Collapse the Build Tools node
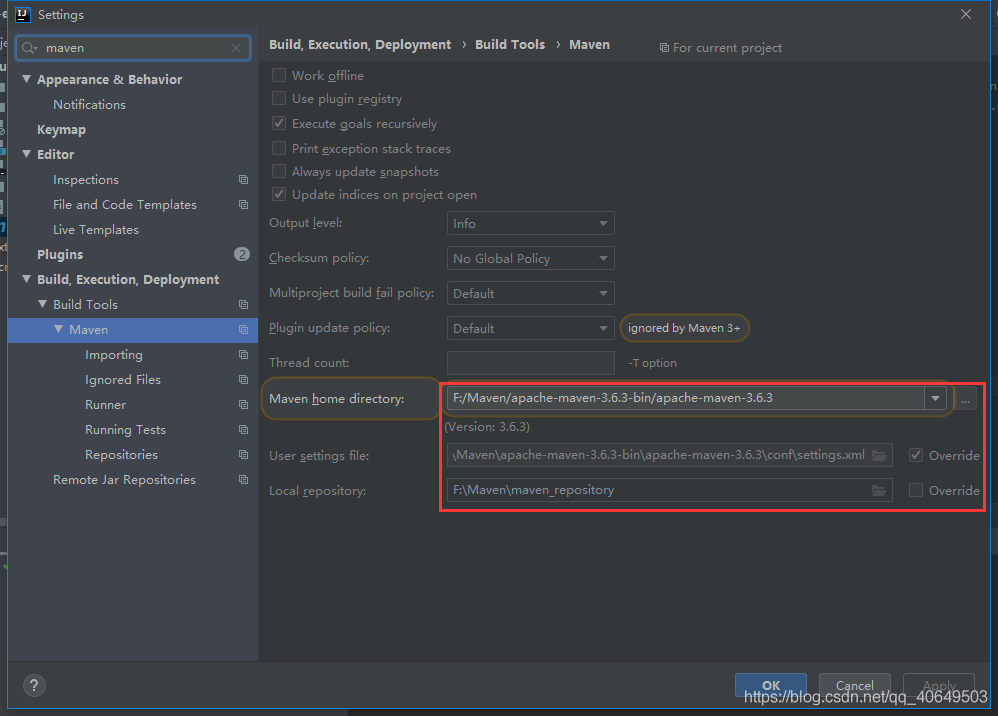Image resolution: width=998 pixels, height=716 pixels. 43,304
